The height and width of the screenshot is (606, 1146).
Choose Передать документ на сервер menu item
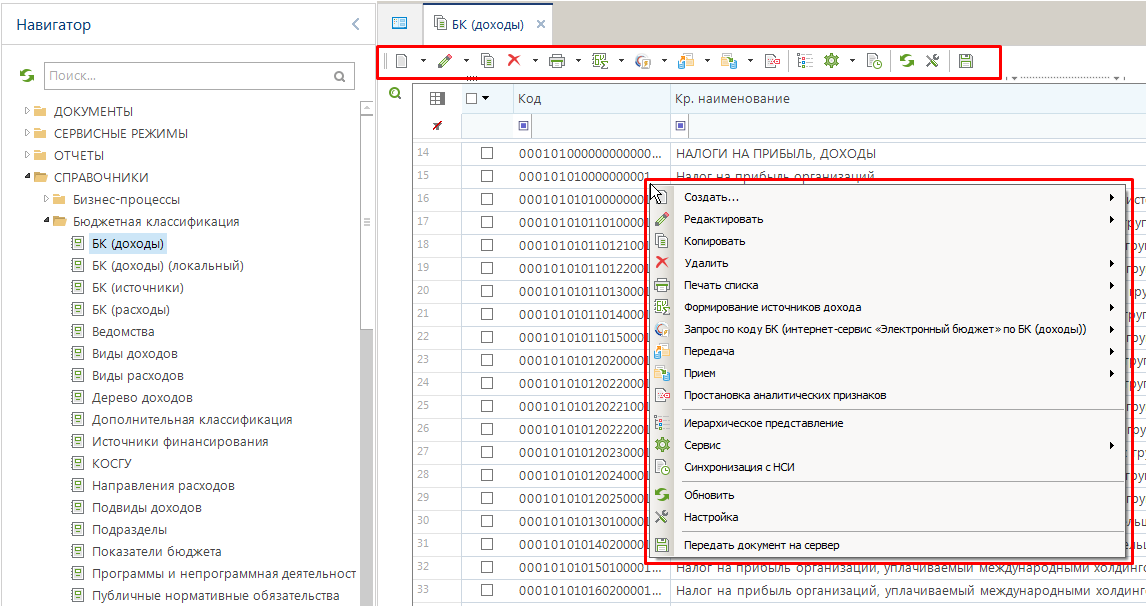[x=887, y=545]
